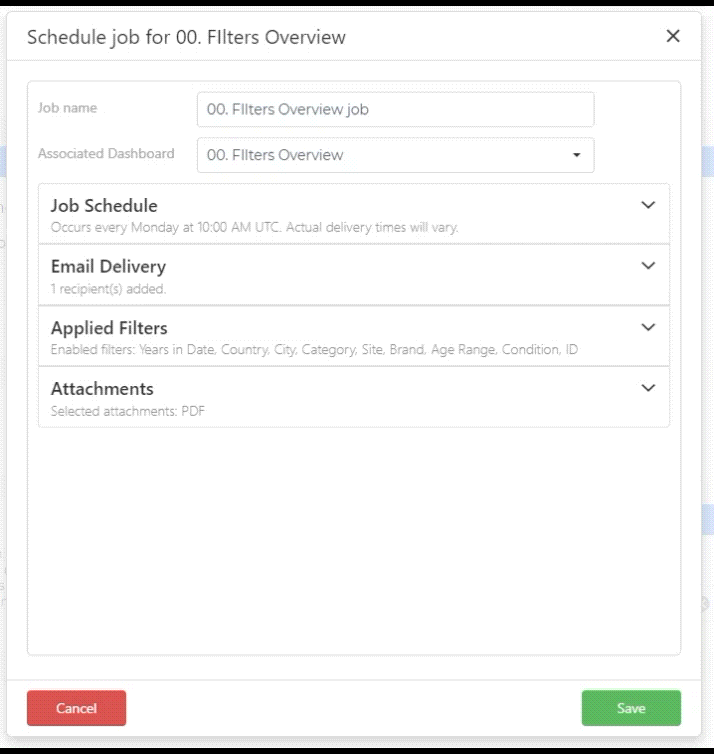
Task: Expand Attachments with its chevron icon
Action: pyautogui.click(x=648, y=388)
